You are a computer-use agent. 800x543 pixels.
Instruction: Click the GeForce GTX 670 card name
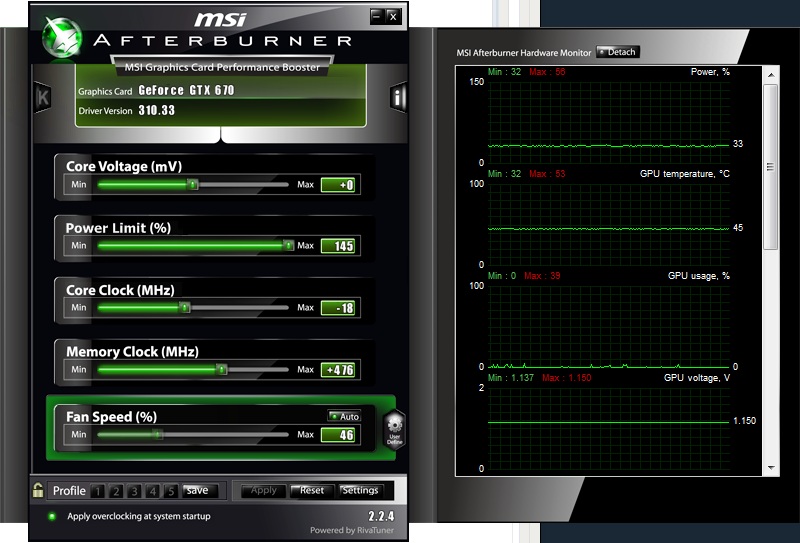click(x=186, y=90)
